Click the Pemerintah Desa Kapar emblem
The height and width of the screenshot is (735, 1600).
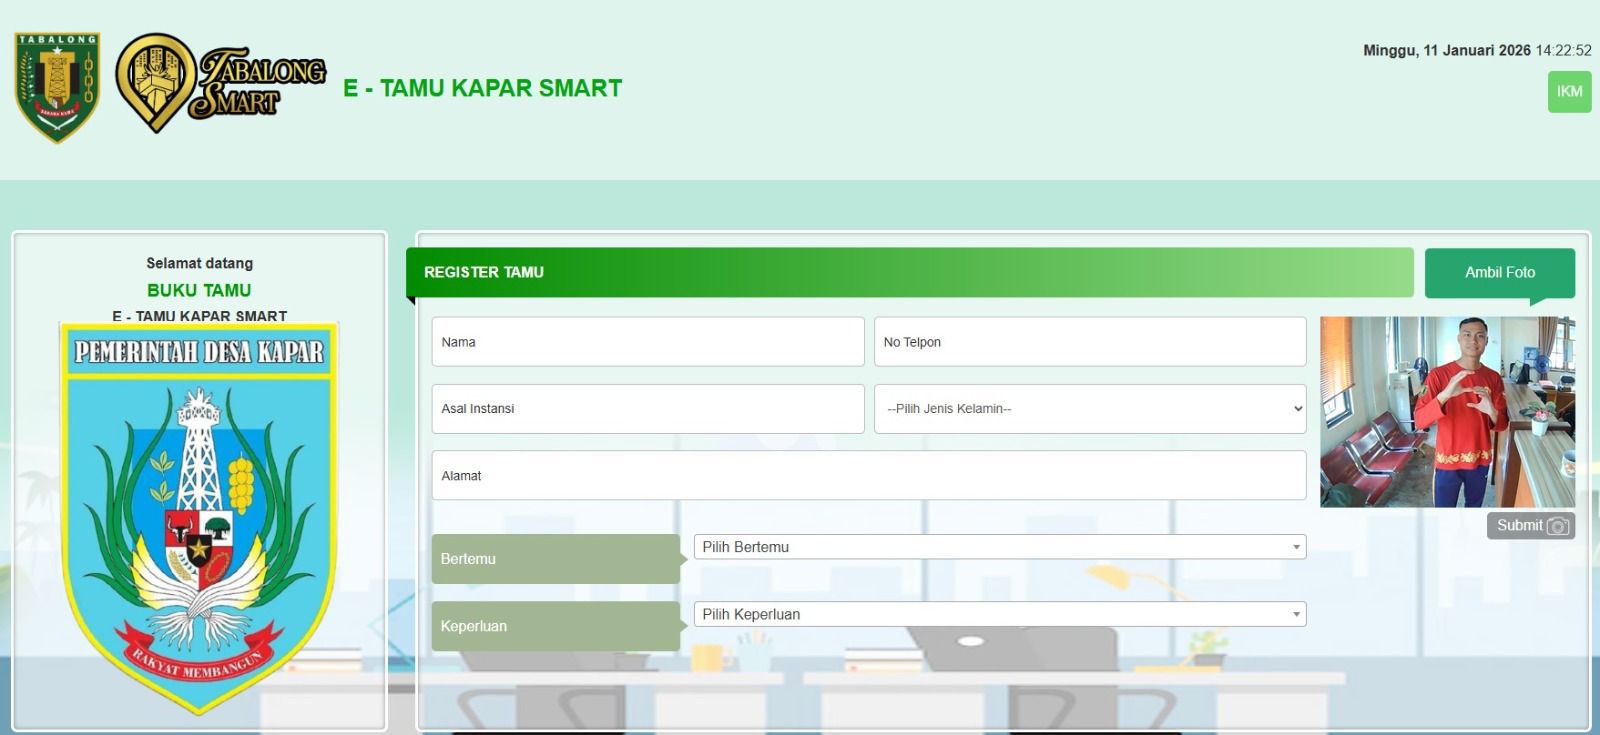[x=199, y=518]
